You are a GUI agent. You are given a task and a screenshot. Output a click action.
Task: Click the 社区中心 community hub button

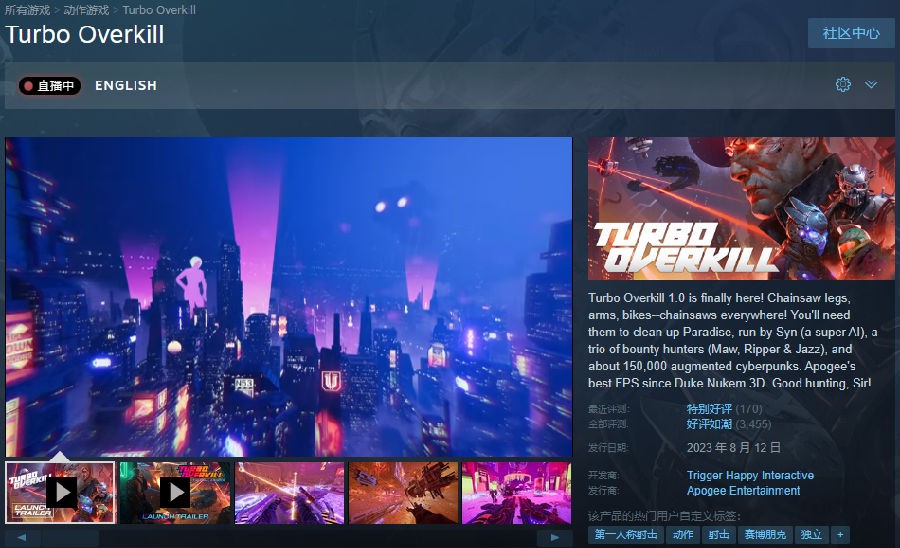pos(851,33)
